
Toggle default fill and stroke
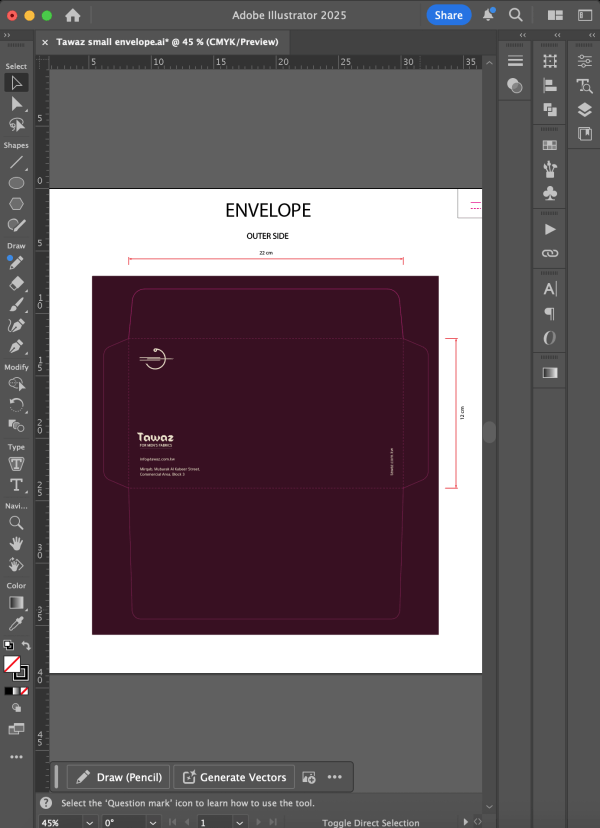[8, 647]
